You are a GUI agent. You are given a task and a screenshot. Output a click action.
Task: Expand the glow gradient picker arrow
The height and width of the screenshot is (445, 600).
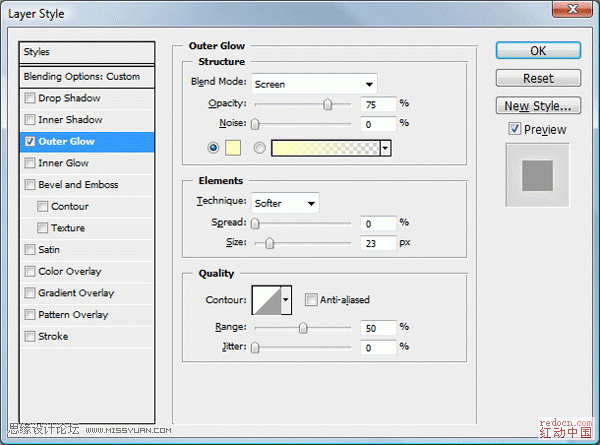tap(385, 148)
